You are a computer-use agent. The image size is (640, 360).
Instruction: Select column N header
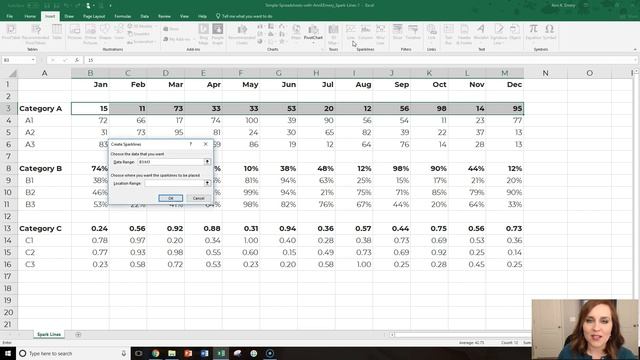coord(545,73)
